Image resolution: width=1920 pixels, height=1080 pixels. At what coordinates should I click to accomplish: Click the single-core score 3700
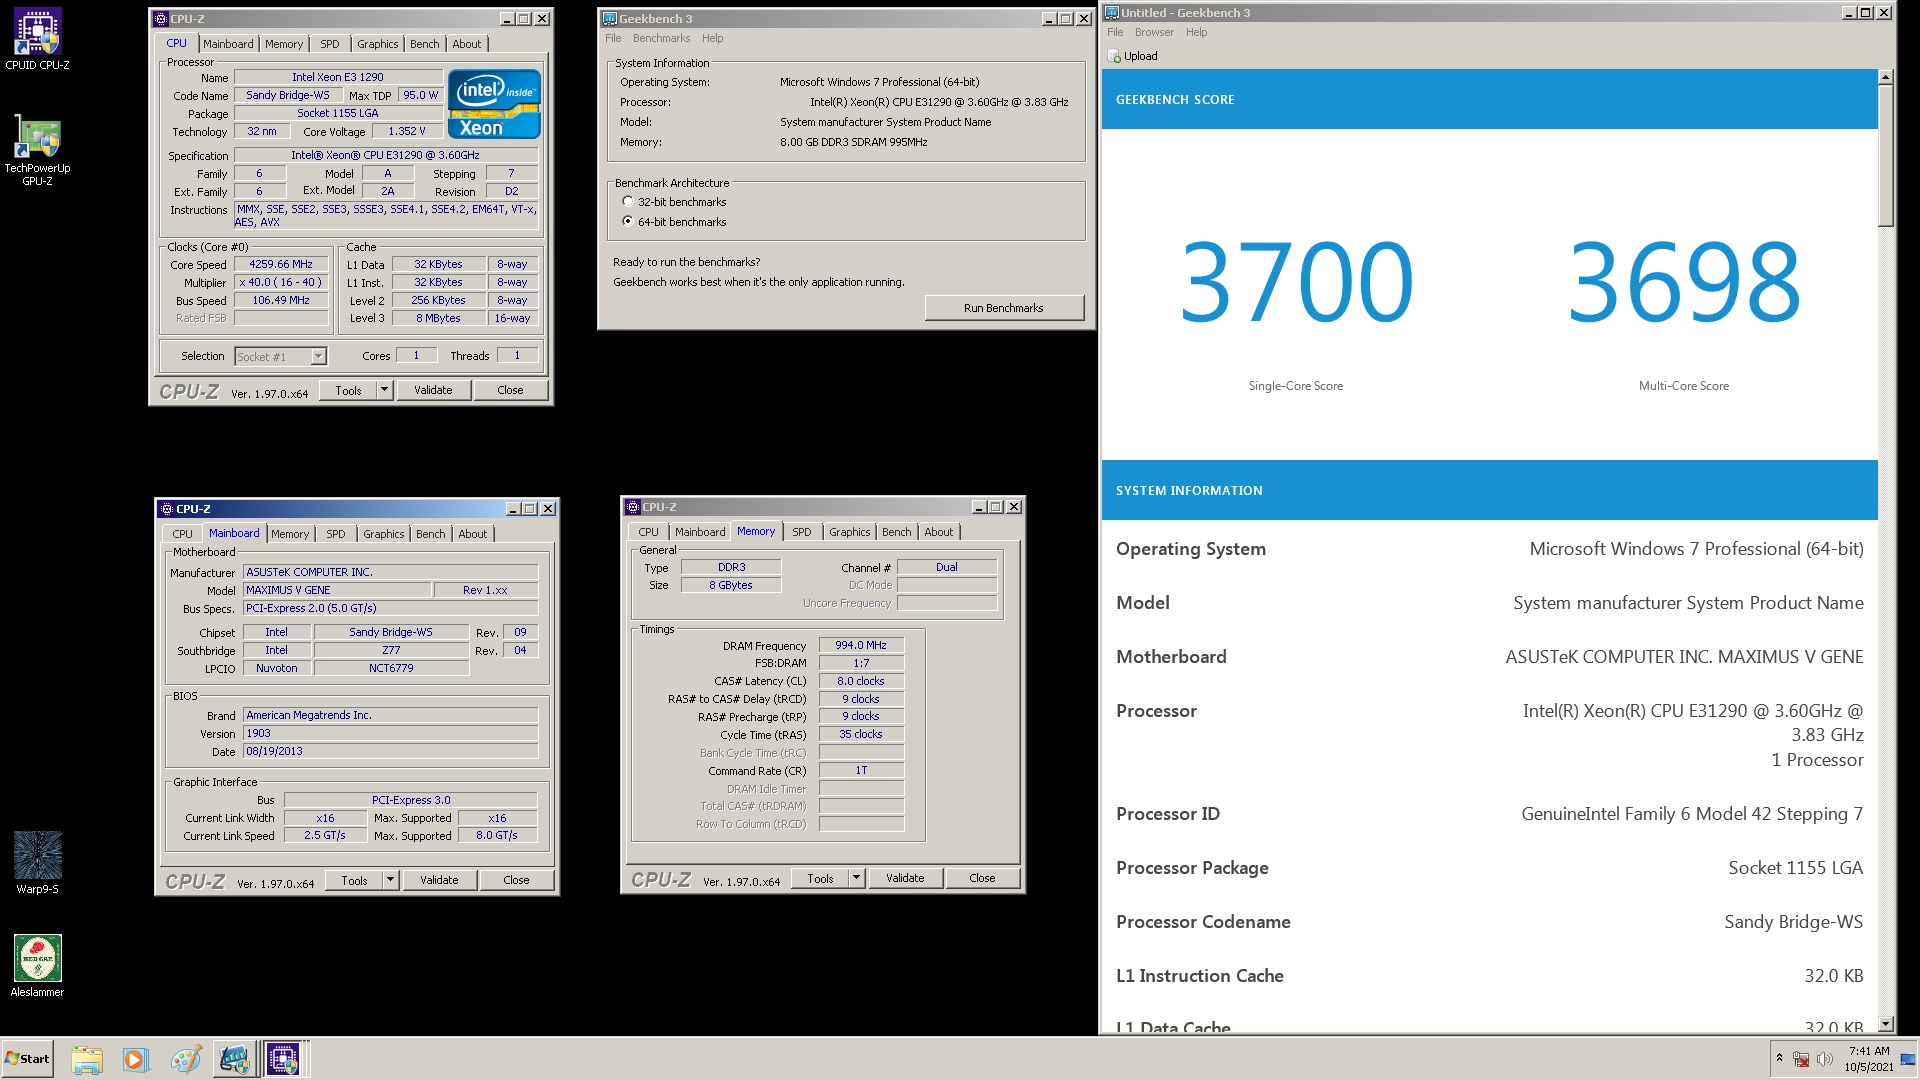coord(1296,282)
